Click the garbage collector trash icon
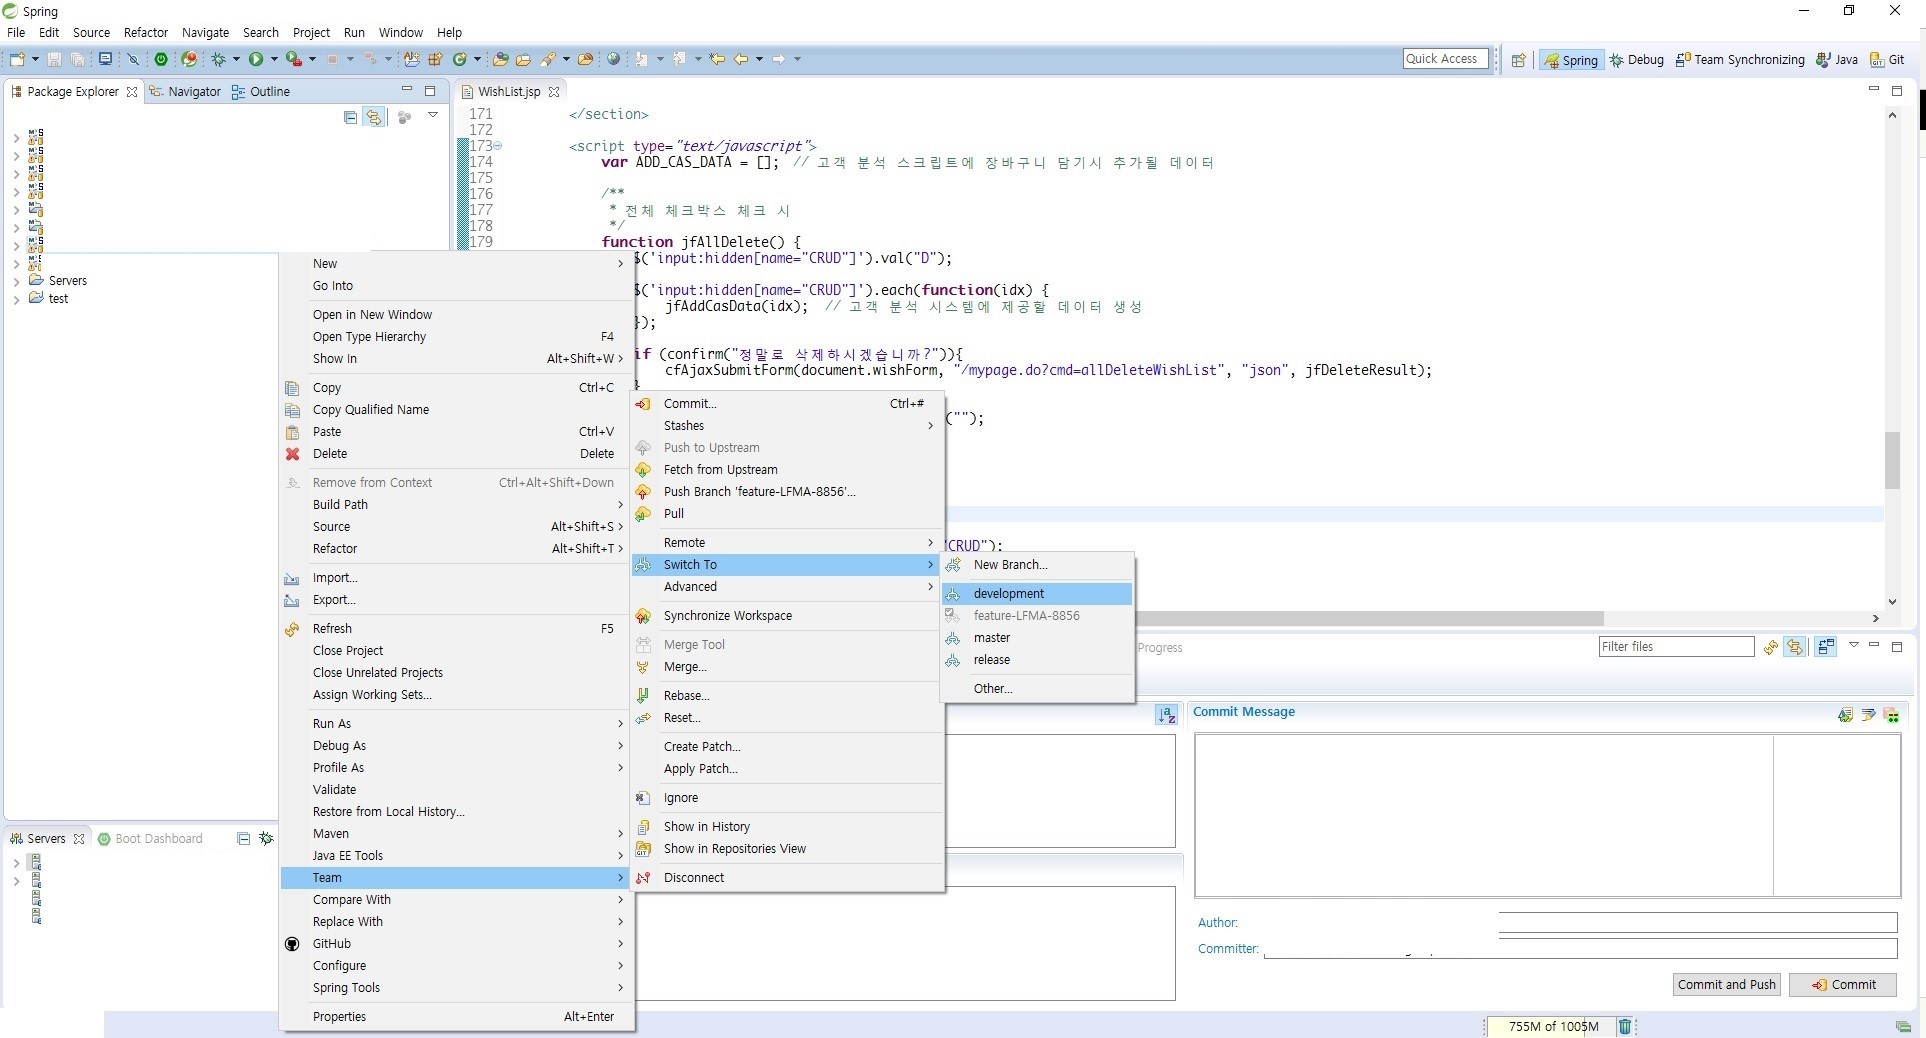 pos(1625,1026)
